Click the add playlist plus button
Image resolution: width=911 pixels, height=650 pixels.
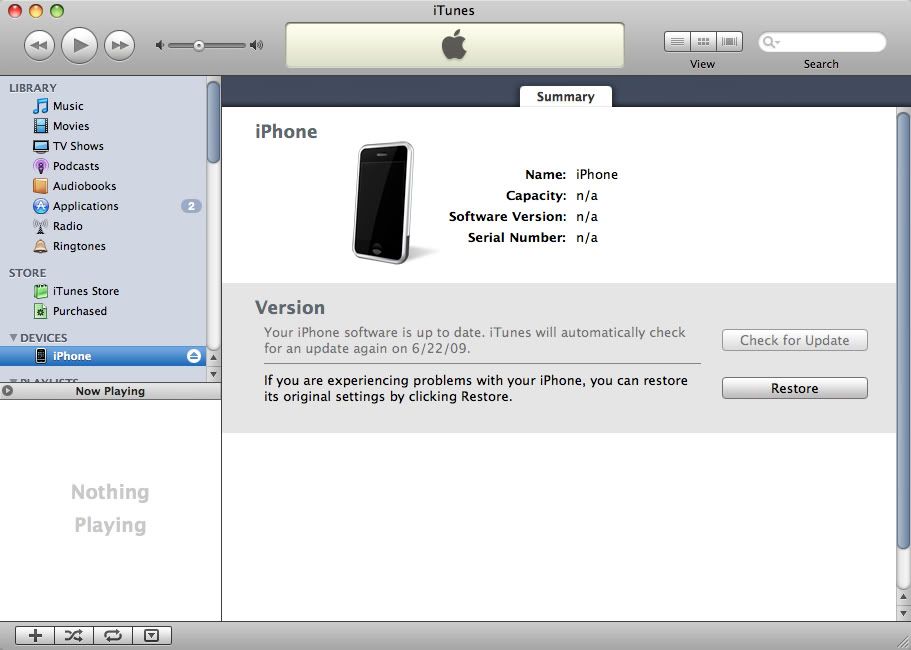pyautogui.click(x=35, y=635)
